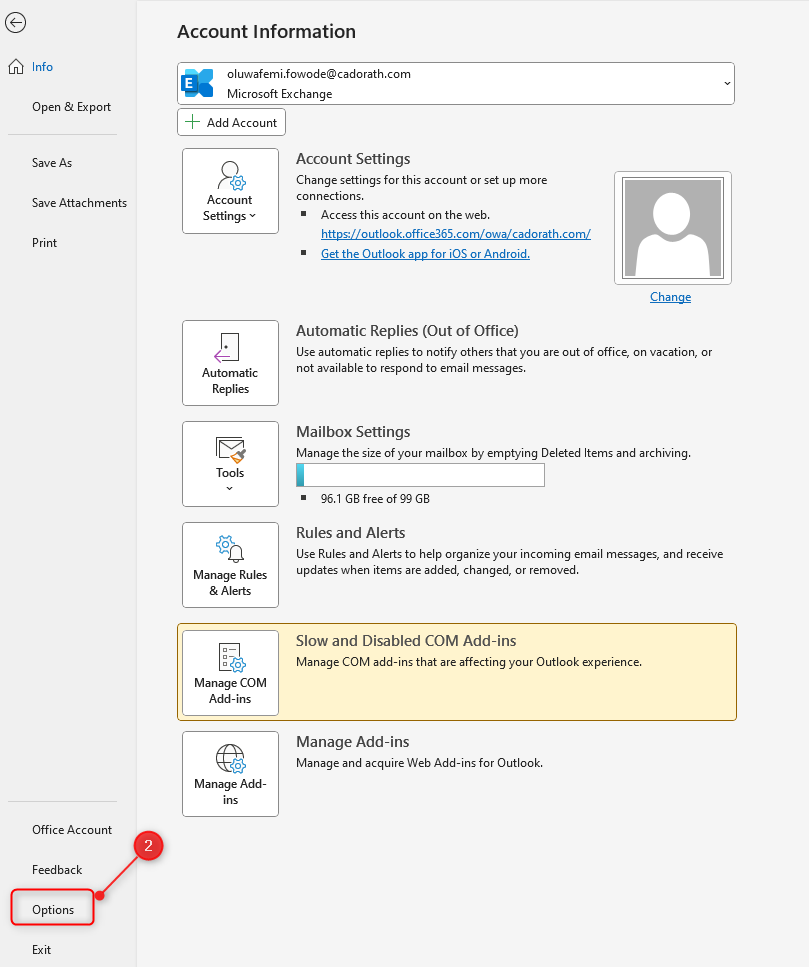The width and height of the screenshot is (809, 967).
Task: Open the Feedback page
Action: click(57, 870)
